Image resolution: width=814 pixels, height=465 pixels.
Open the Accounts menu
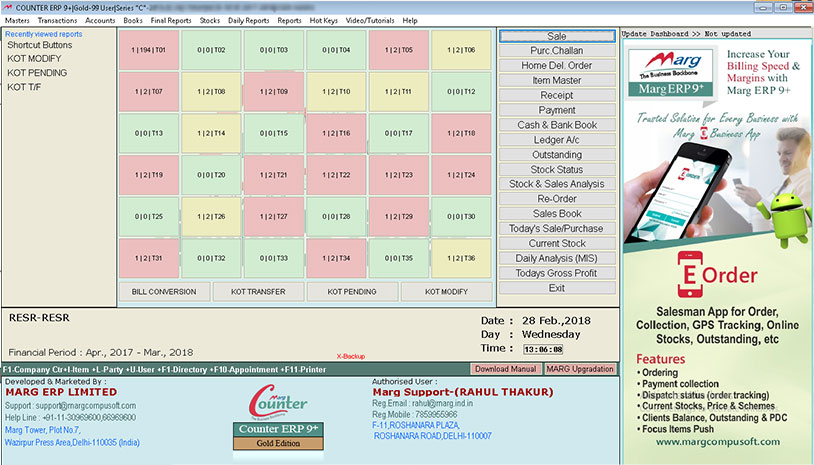100,21
